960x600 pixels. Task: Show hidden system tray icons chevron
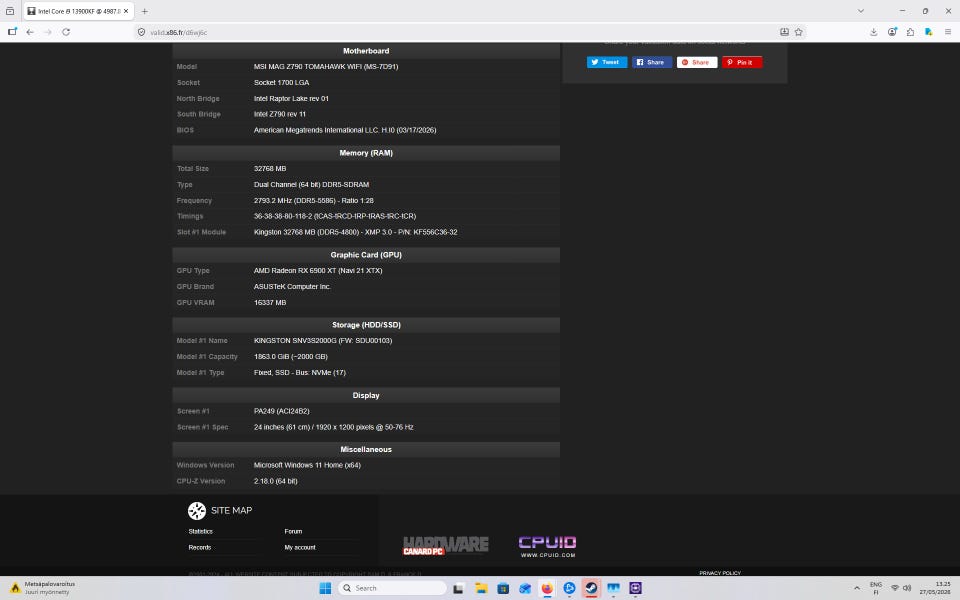click(x=857, y=588)
